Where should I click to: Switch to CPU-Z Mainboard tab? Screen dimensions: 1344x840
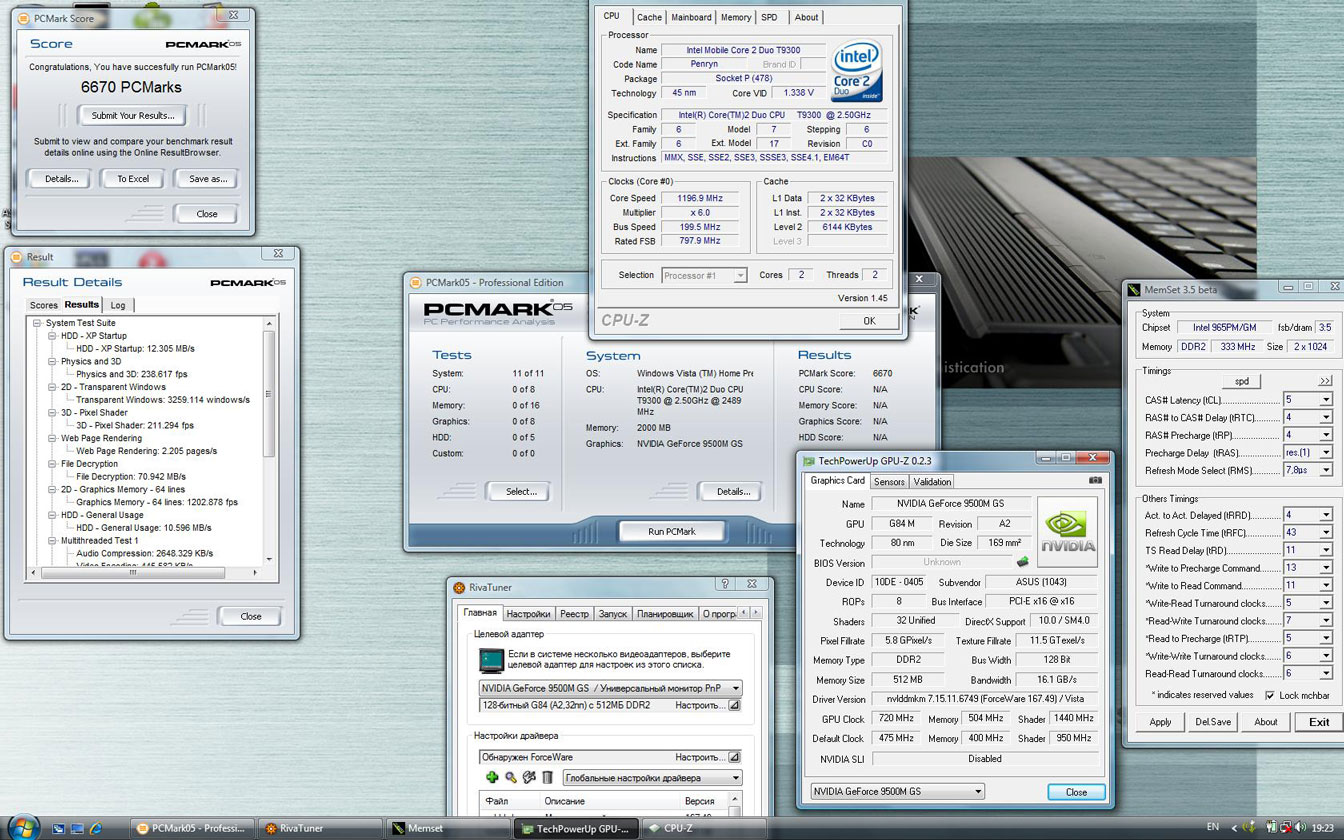pyautogui.click(x=691, y=17)
